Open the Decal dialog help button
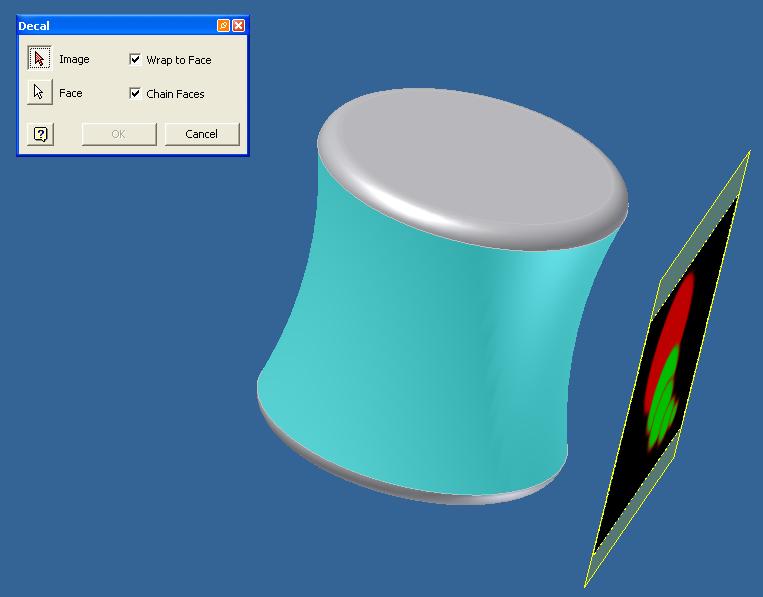This screenshot has height=597, width=763. pyautogui.click(x=40, y=134)
